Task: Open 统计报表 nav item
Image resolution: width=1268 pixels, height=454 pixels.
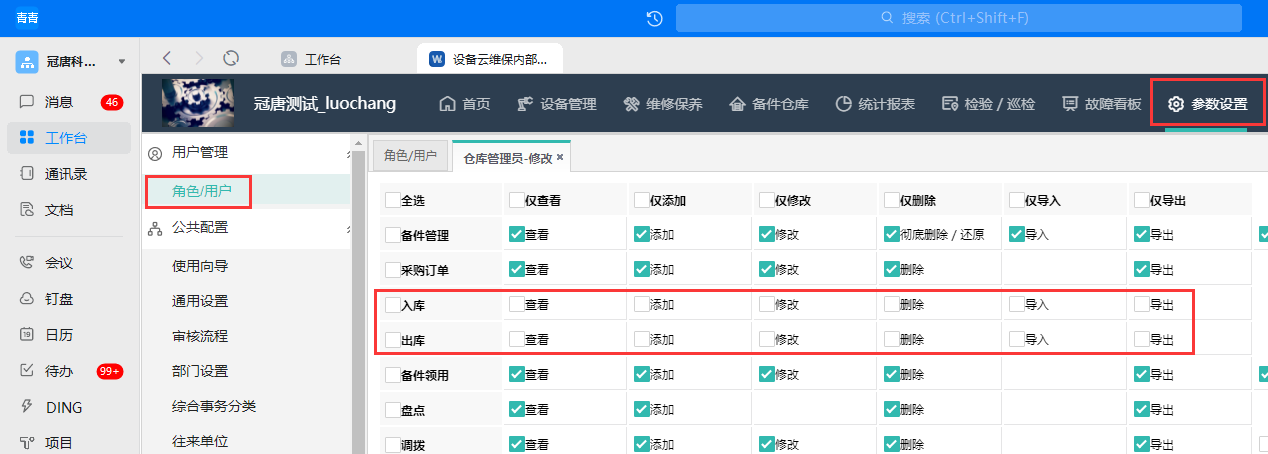Action: (x=875, y=104)
